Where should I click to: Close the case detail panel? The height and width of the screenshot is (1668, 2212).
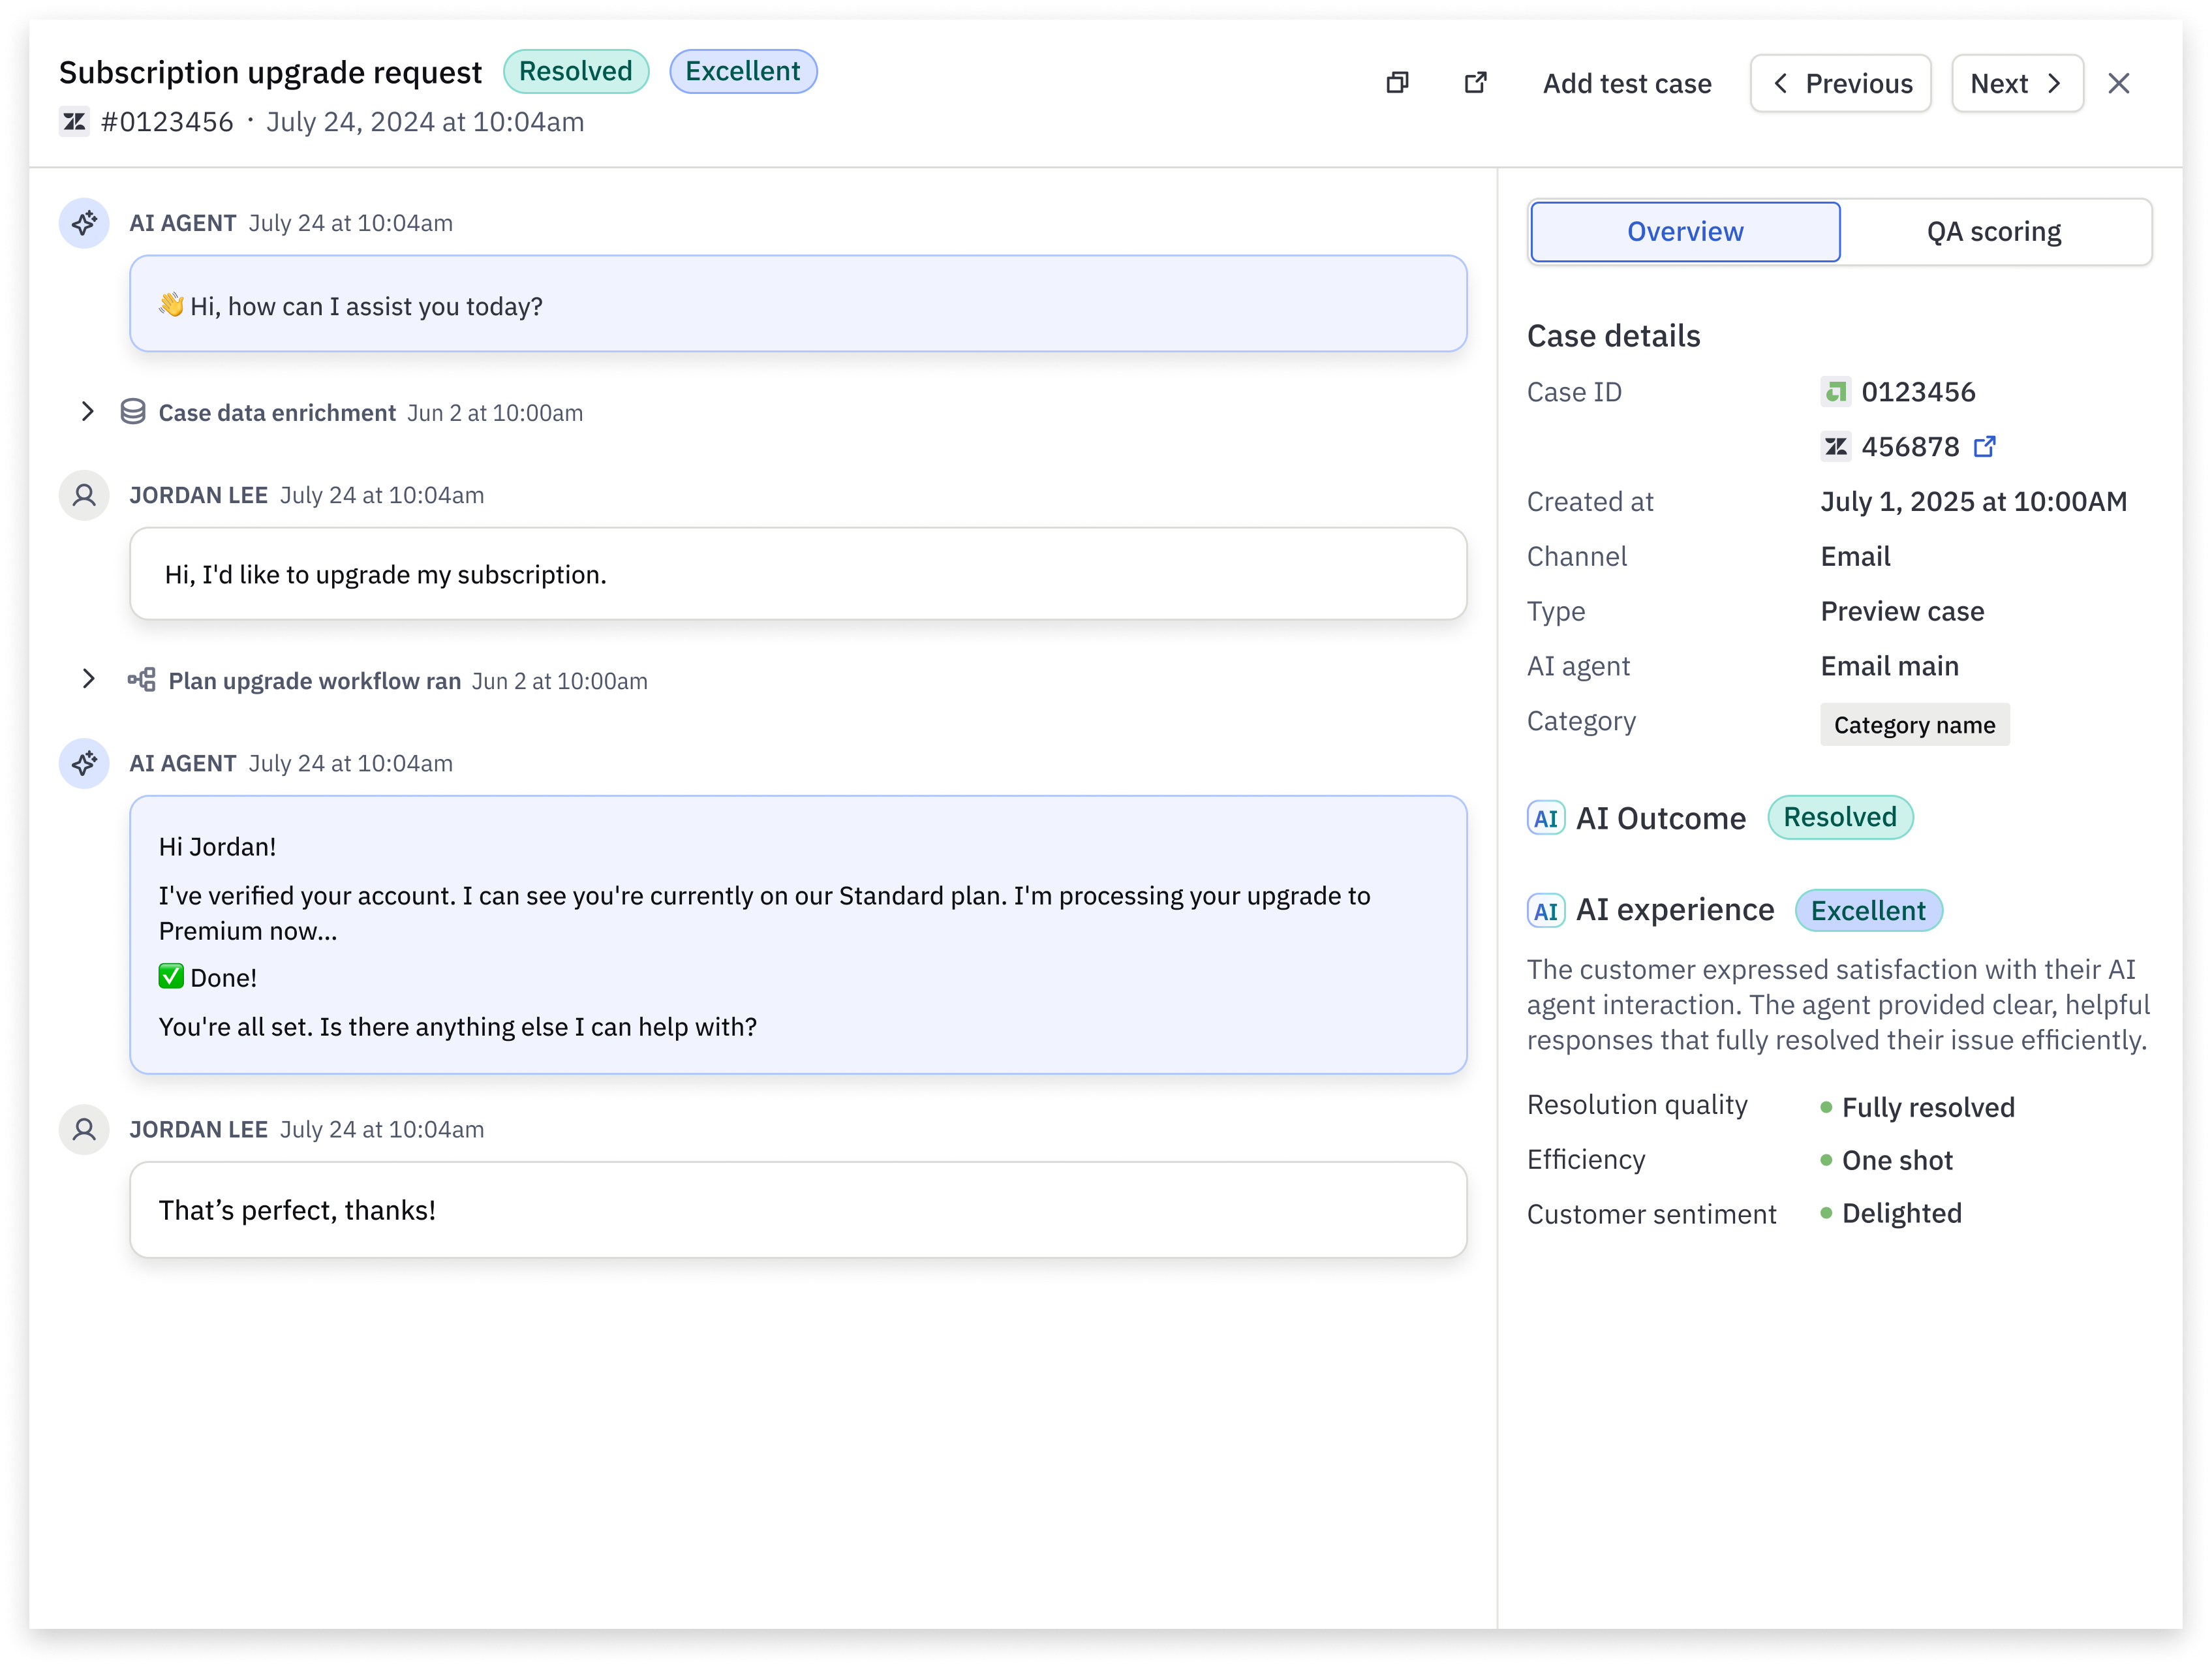pyautogui.click(x=2118, y=83)
